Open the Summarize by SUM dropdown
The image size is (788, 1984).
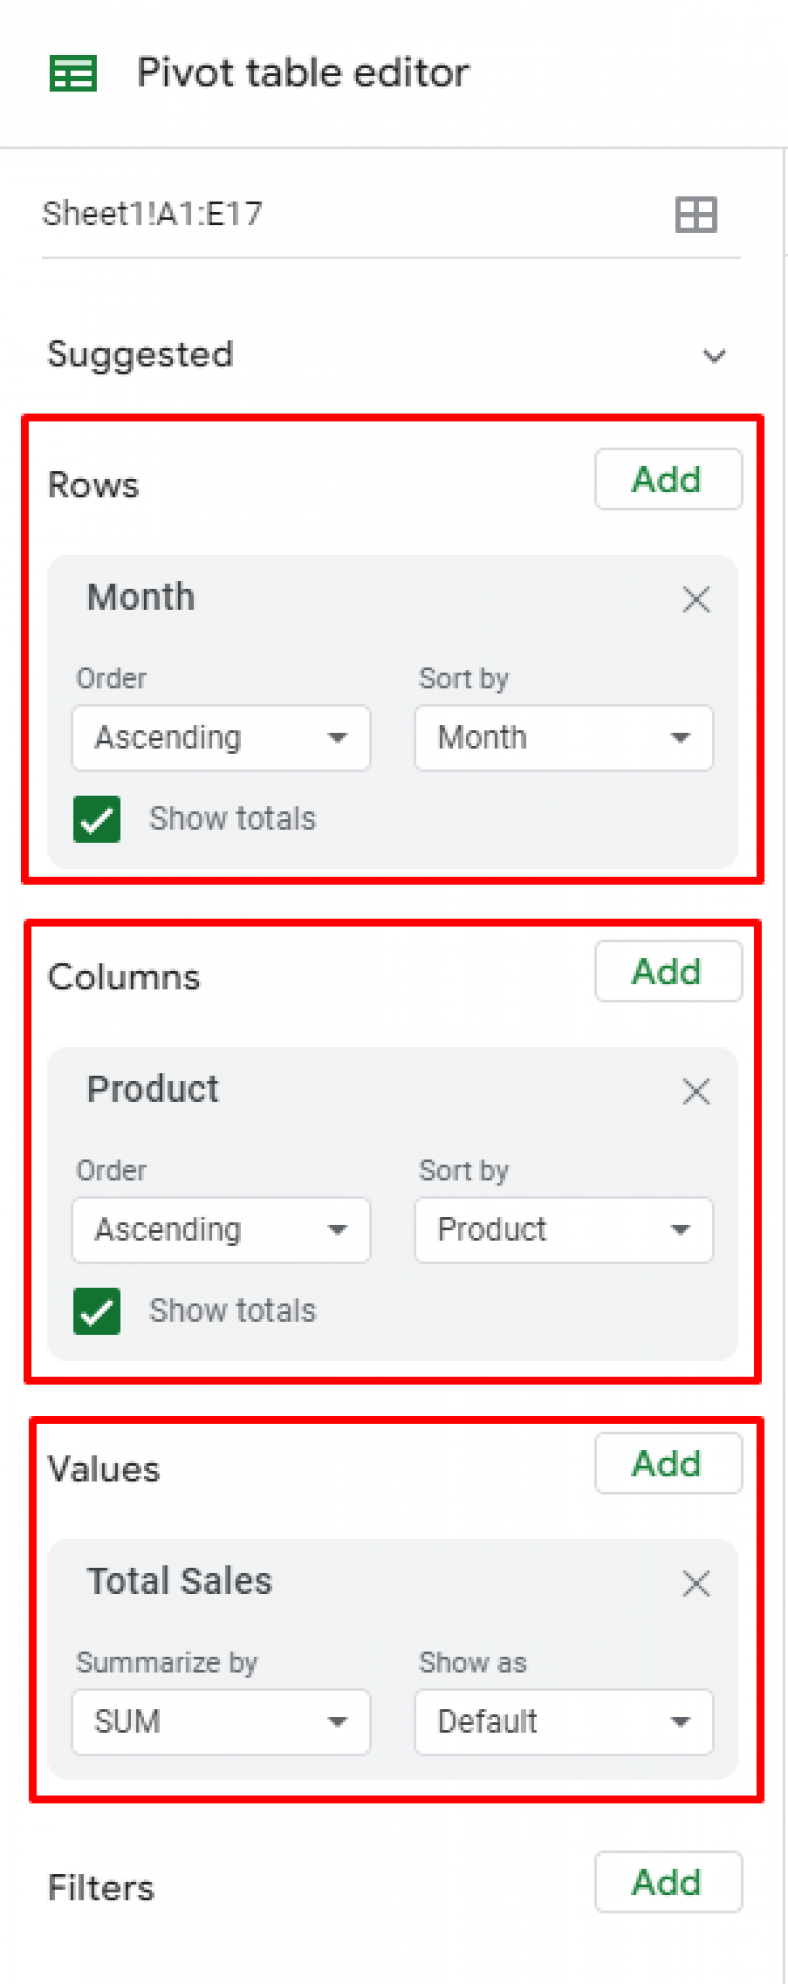pos(220,1722)
